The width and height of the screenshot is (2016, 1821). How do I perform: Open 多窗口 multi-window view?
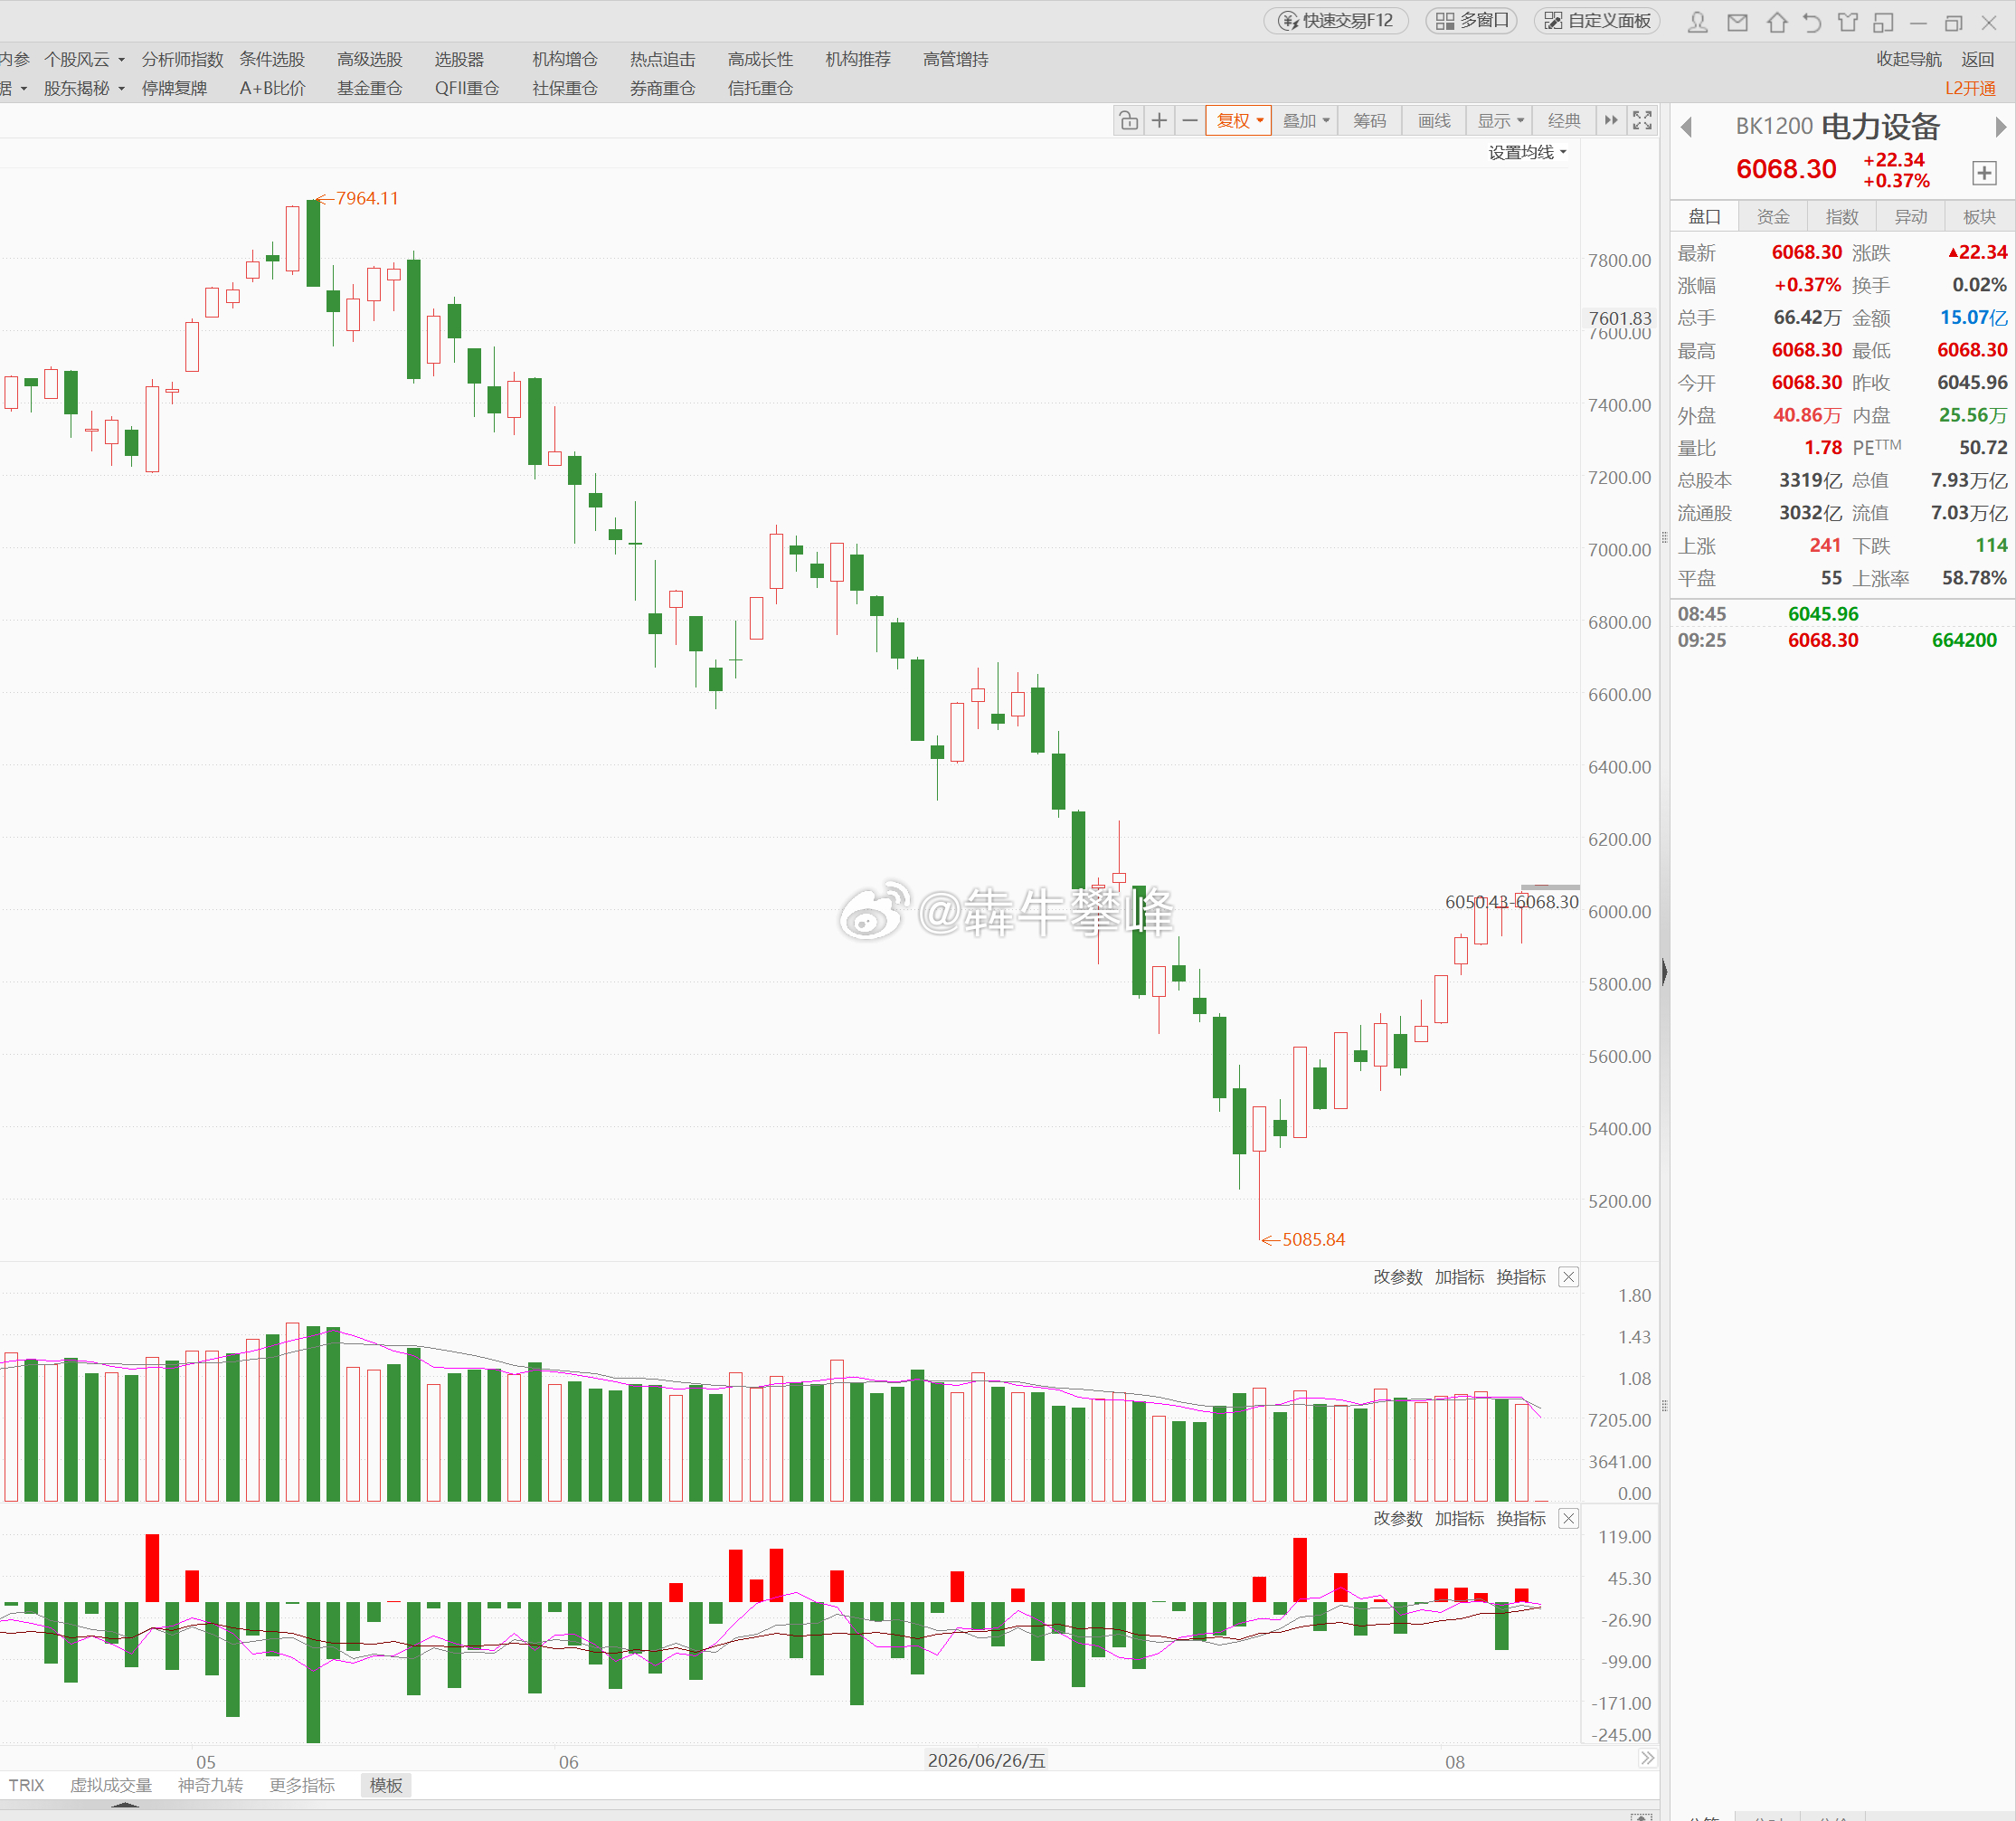1472,21
